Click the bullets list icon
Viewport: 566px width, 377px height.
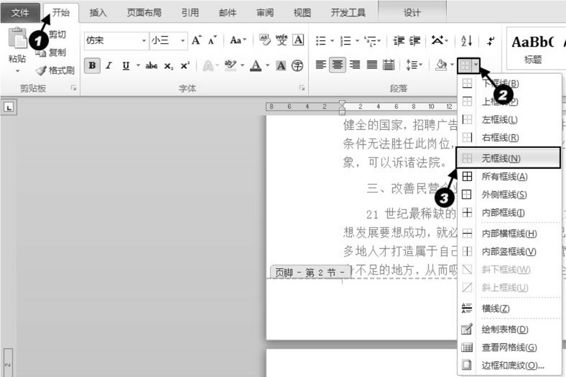tap(321, 41)
